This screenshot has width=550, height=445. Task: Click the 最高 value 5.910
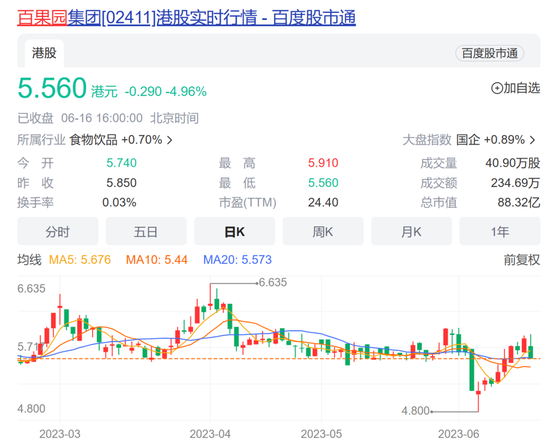323,163
